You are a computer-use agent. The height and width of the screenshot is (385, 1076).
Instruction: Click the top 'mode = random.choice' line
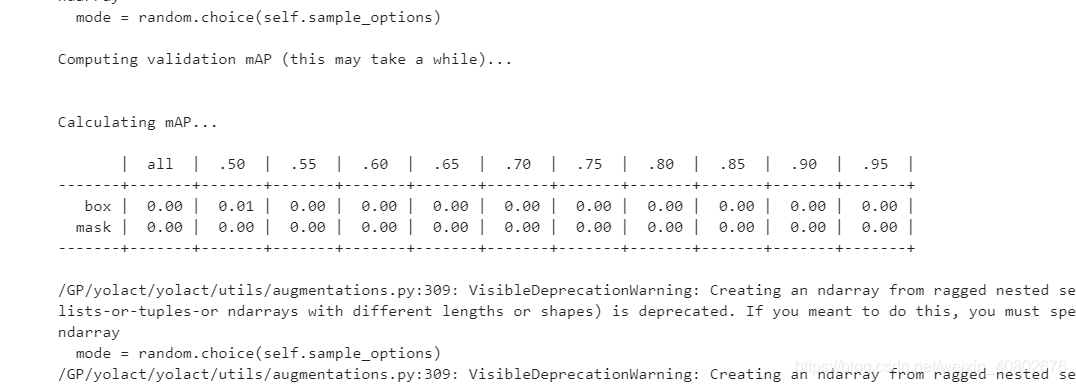[x=258, y=17]
